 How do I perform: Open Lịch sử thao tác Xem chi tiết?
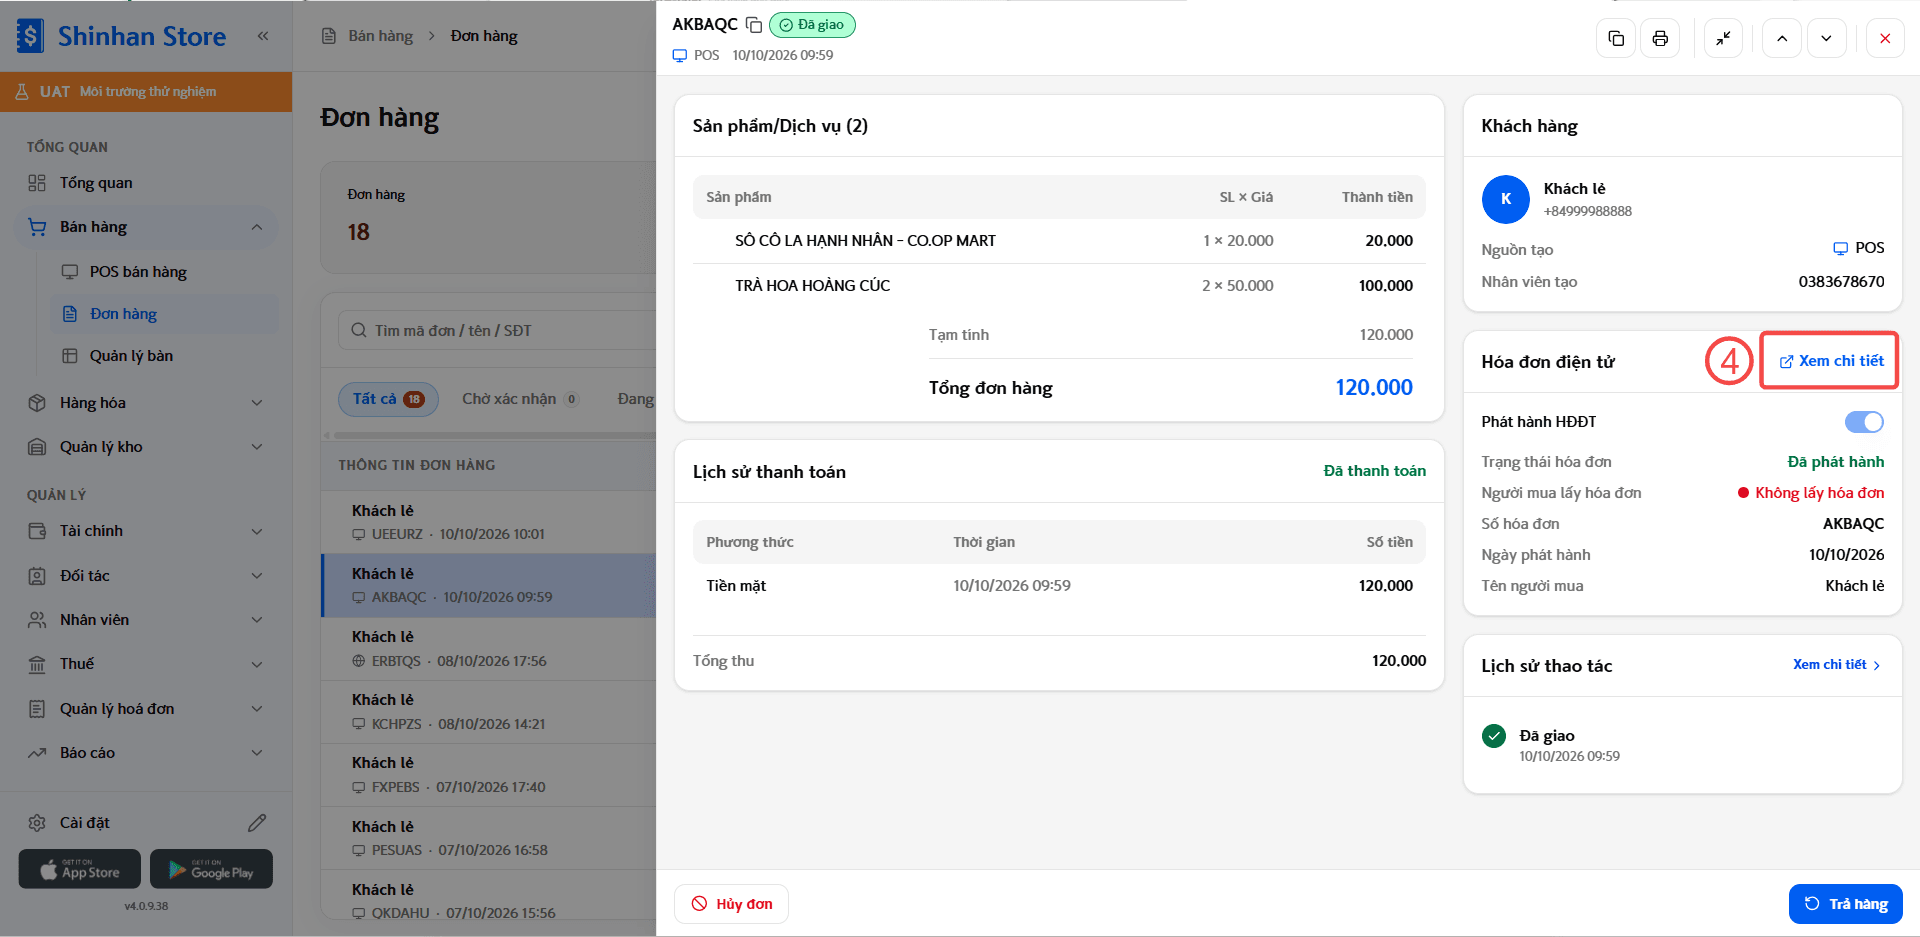pyautogui.click(x=1837, y=665)
